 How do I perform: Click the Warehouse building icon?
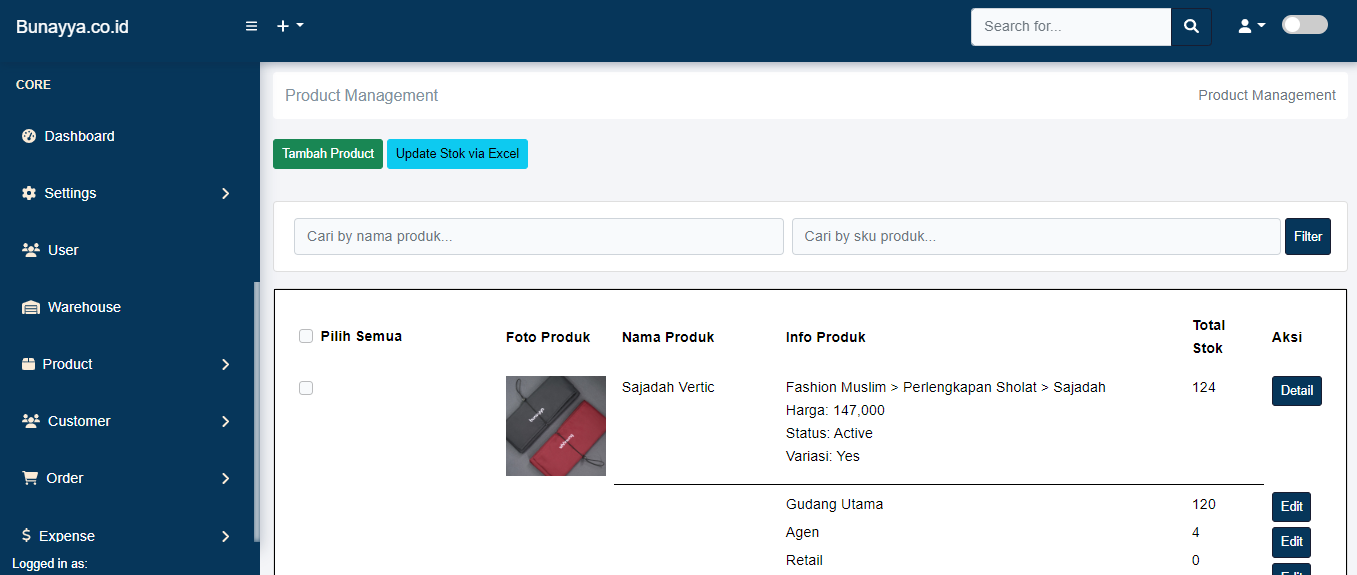click(31, 307)
